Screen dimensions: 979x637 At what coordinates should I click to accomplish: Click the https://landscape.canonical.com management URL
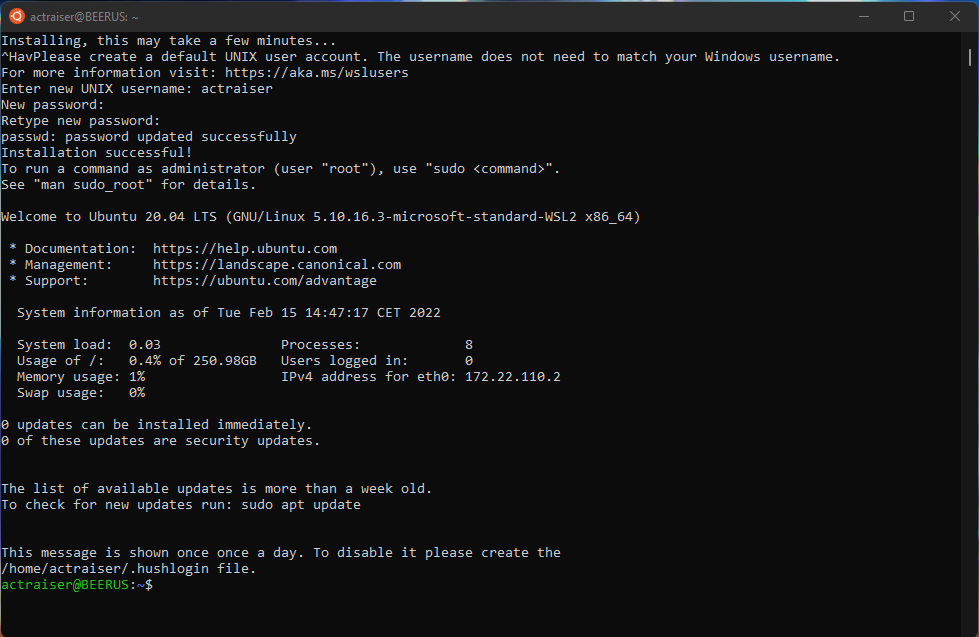tap(277, 265)
